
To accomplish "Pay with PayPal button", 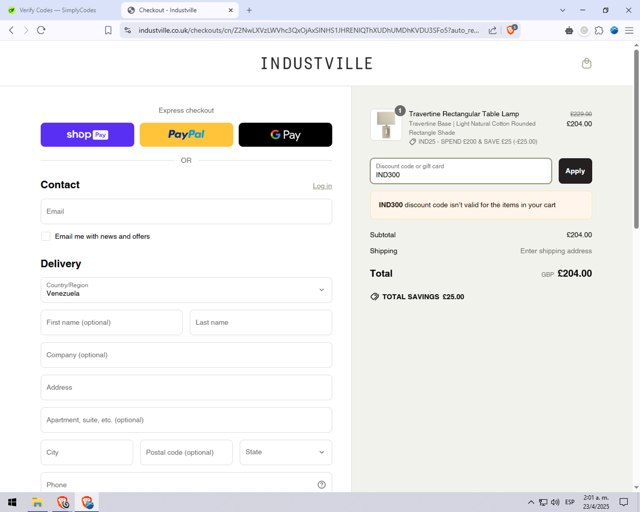I will coord(186,134).
